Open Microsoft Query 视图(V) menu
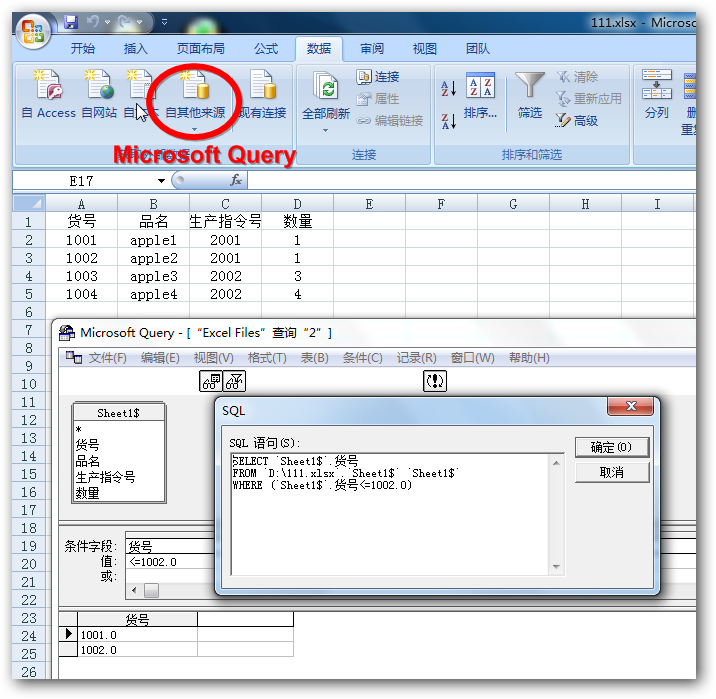 coord(213,358)
